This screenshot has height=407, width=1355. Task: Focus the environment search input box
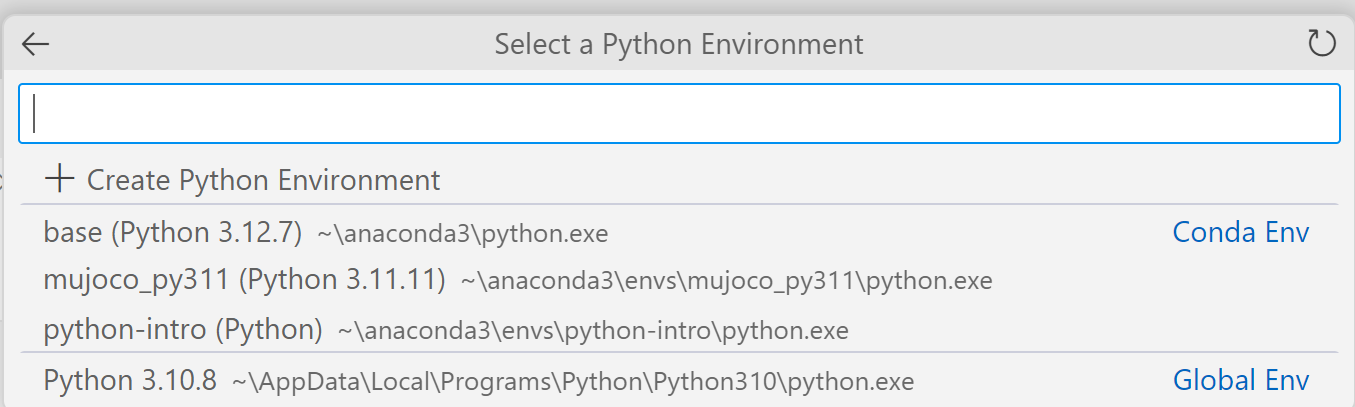679,113
